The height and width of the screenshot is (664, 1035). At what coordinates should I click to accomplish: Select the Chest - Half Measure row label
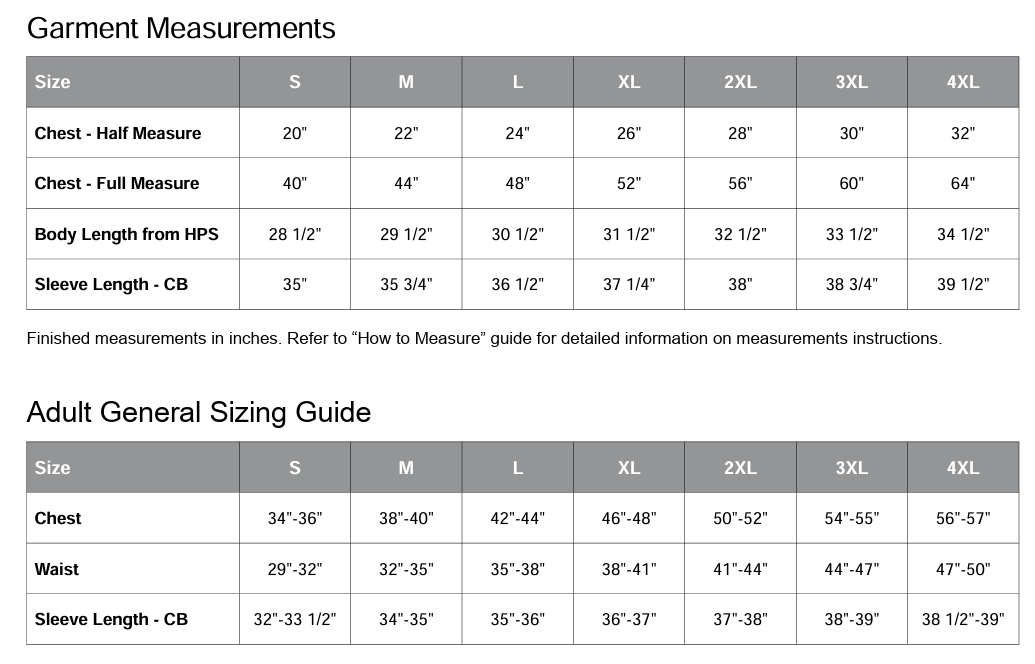pos(118,133)
